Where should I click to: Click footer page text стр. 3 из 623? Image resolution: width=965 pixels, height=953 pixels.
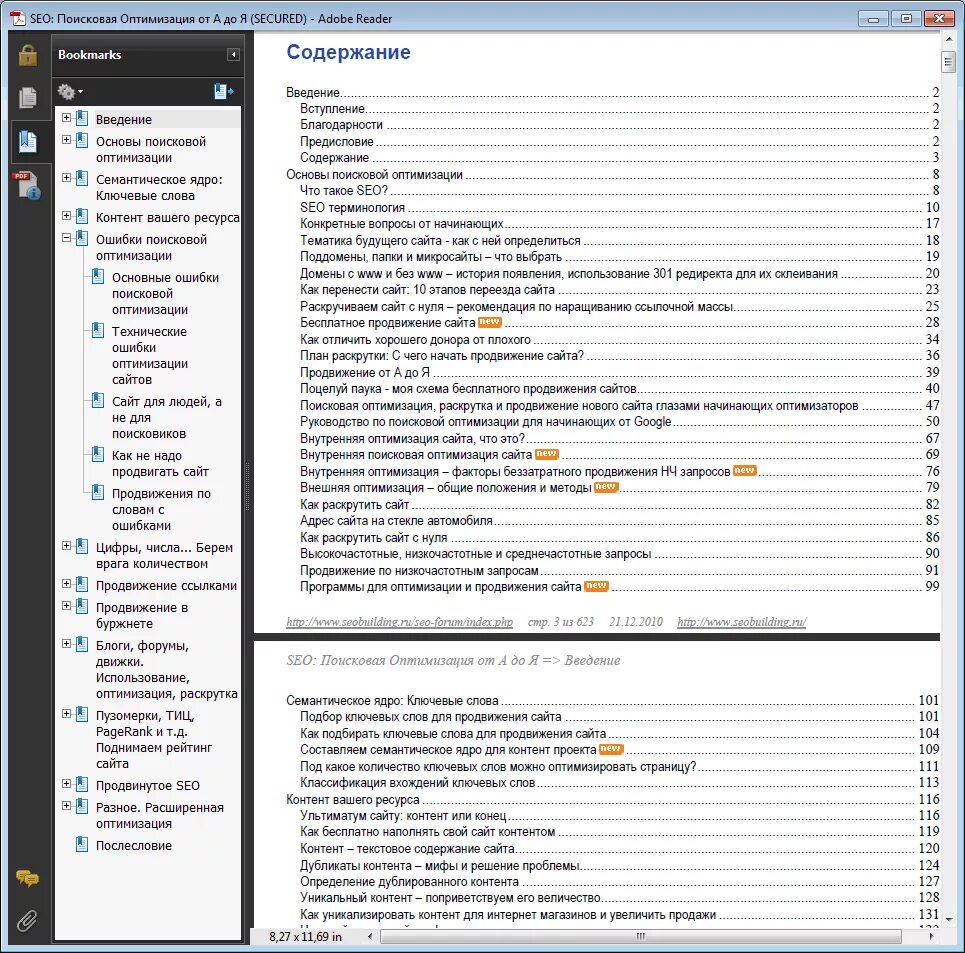pyautogui.click(x=561, y=622)
